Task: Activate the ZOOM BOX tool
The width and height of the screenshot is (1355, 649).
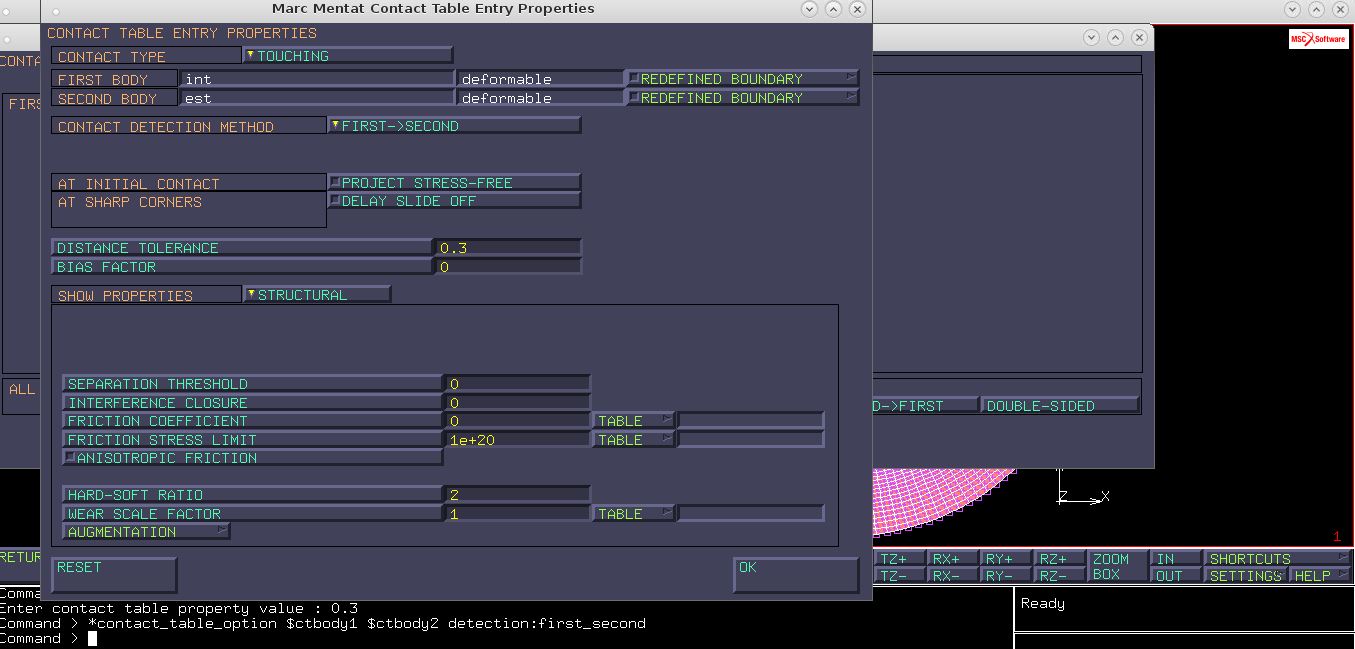Action: (1116, 567)
